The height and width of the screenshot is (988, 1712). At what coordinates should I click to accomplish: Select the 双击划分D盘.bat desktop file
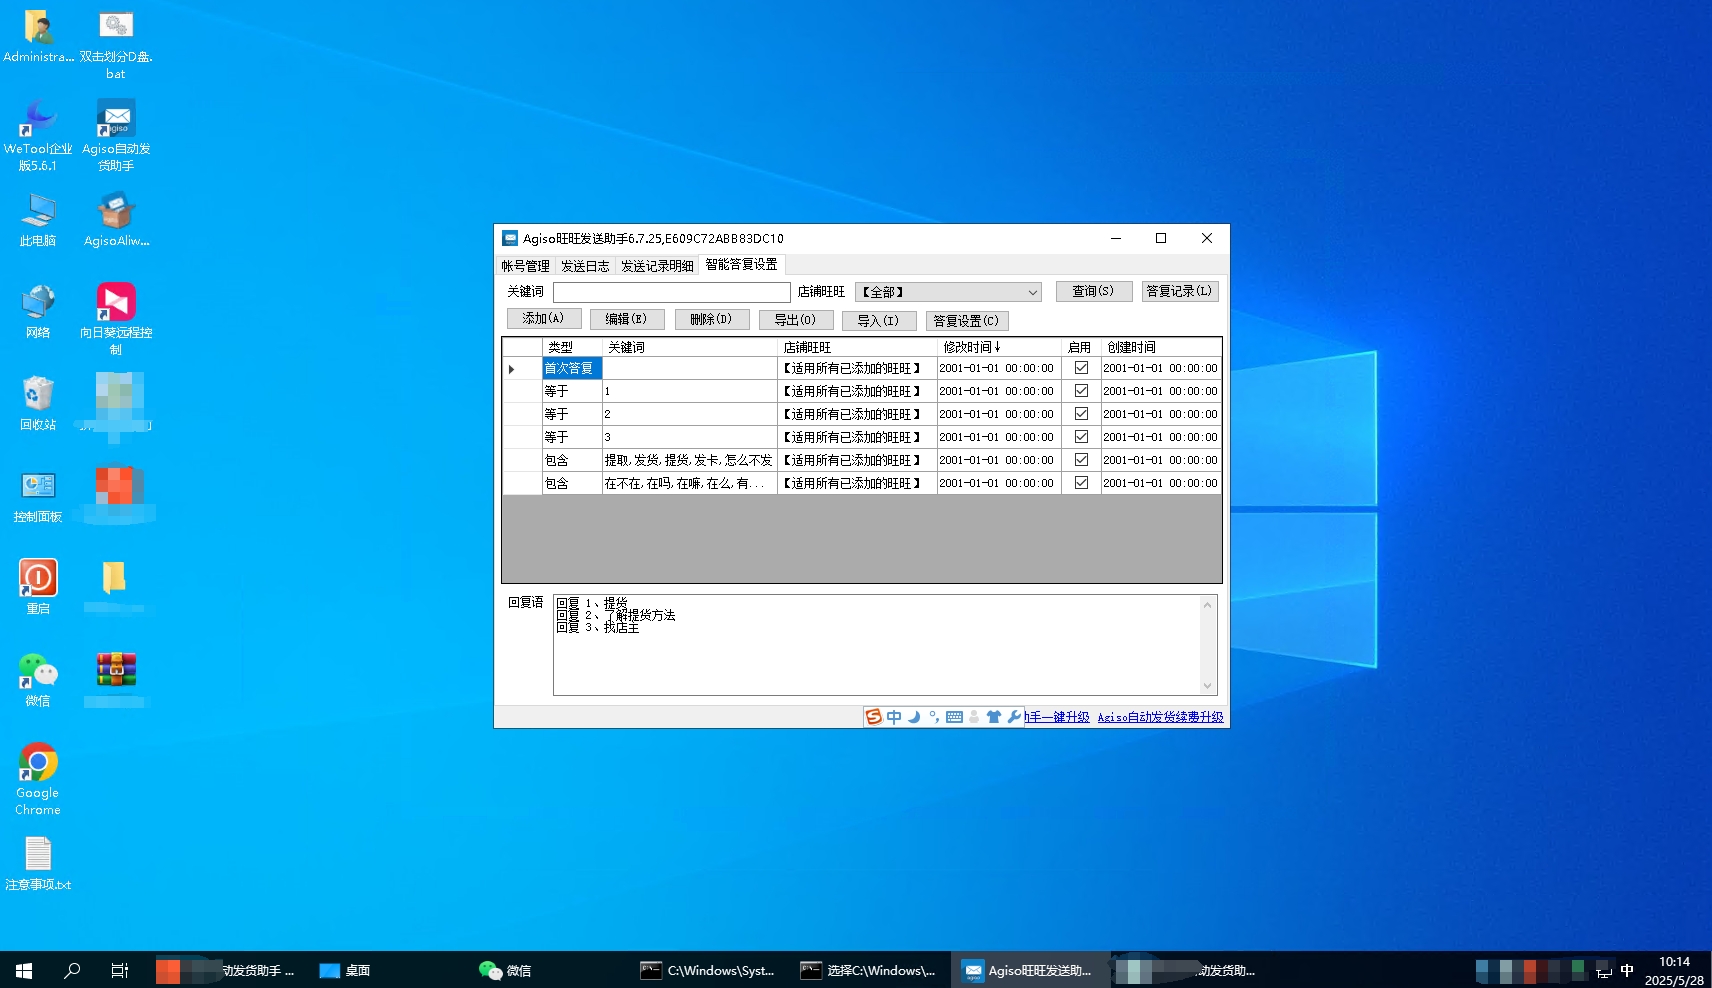coord(116,45)
